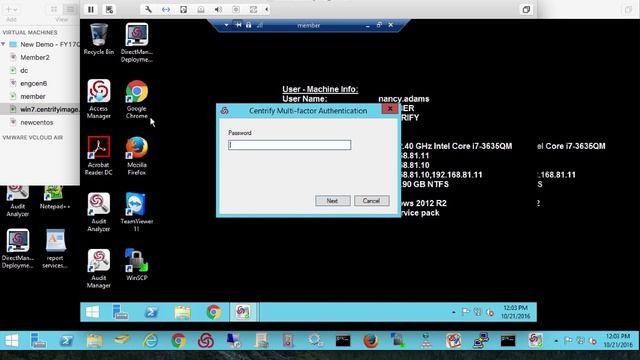Open Server Manager in remote session taskbar
Screen dimensions: 640x360
pos(120,312)
